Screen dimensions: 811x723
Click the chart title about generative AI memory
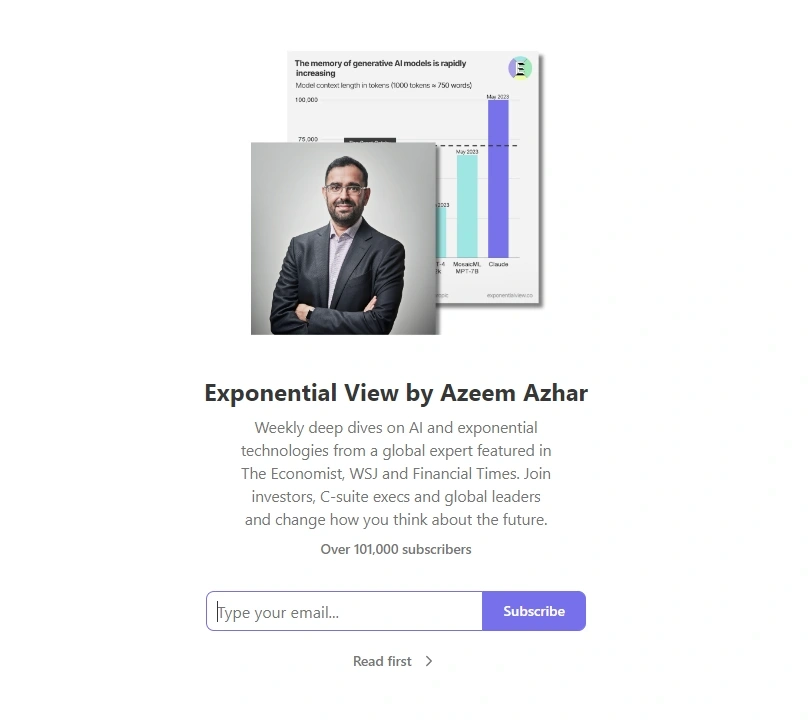380,68
